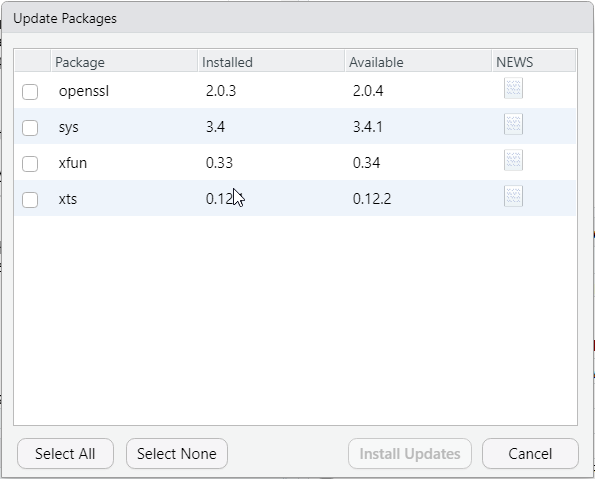The height and width of the screenshot is (479, 595).
Task: Cancel the Update Packages dialog
Action: click(530, 454)
